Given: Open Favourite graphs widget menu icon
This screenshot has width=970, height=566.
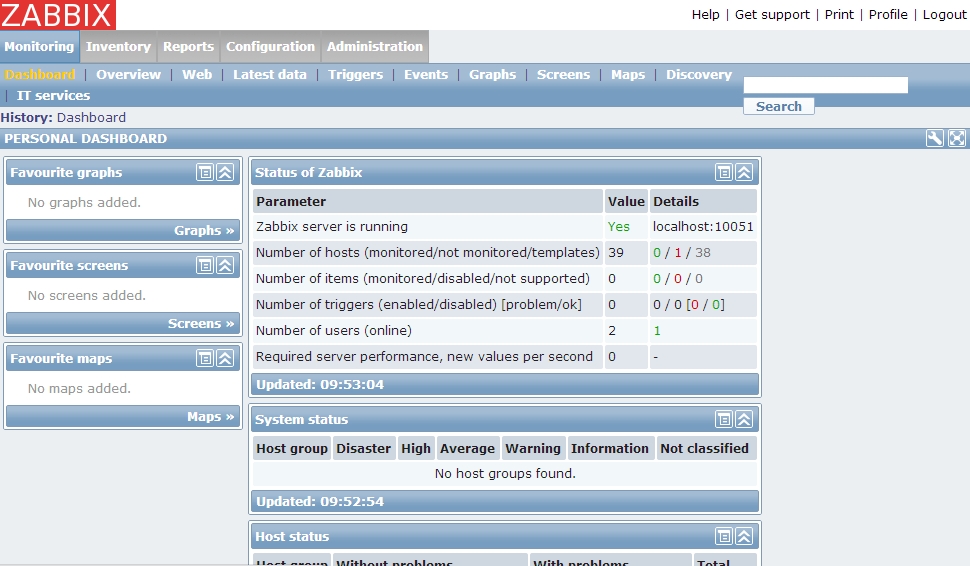Looking at the screenshot, I should coord(205,172).
